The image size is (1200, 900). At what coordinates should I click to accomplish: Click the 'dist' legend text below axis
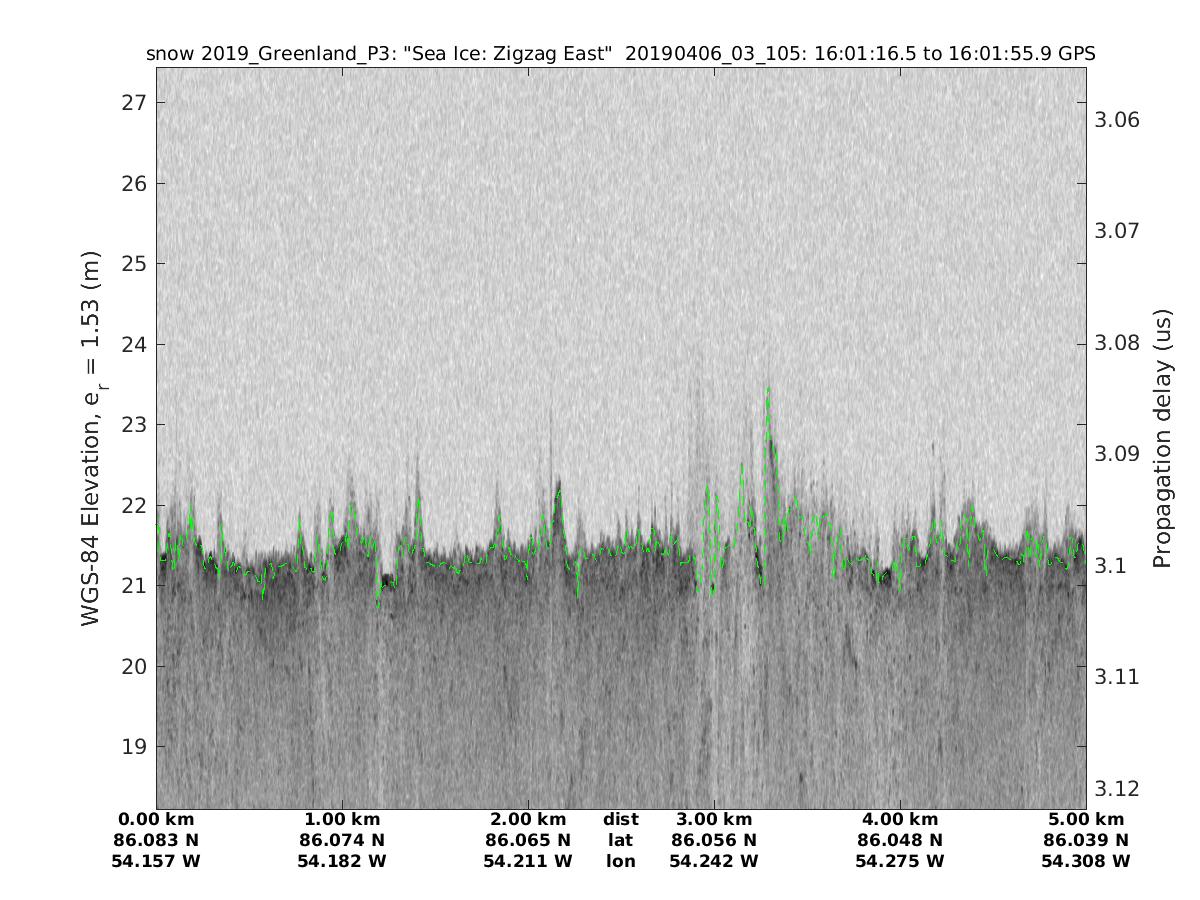coord(620,820)
